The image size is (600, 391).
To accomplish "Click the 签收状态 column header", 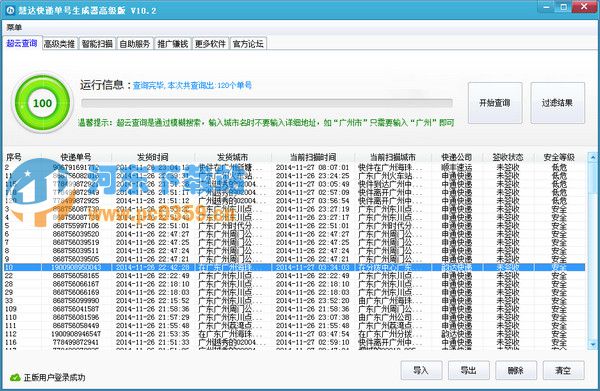I will (x=508, y=157).
